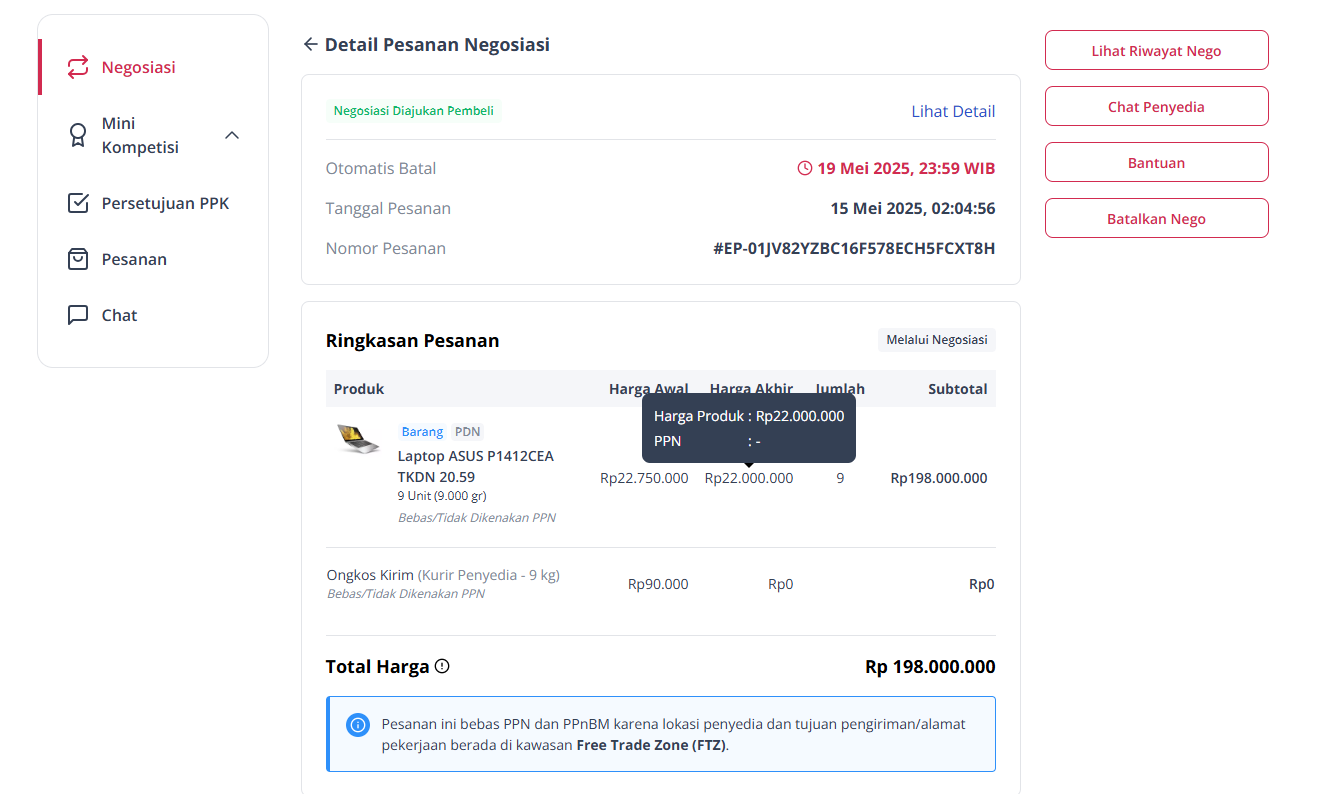Collapse the Mini Kompetisi chevron
The width and height of the screenshot is (1331, 794).
tap(232, 135)
